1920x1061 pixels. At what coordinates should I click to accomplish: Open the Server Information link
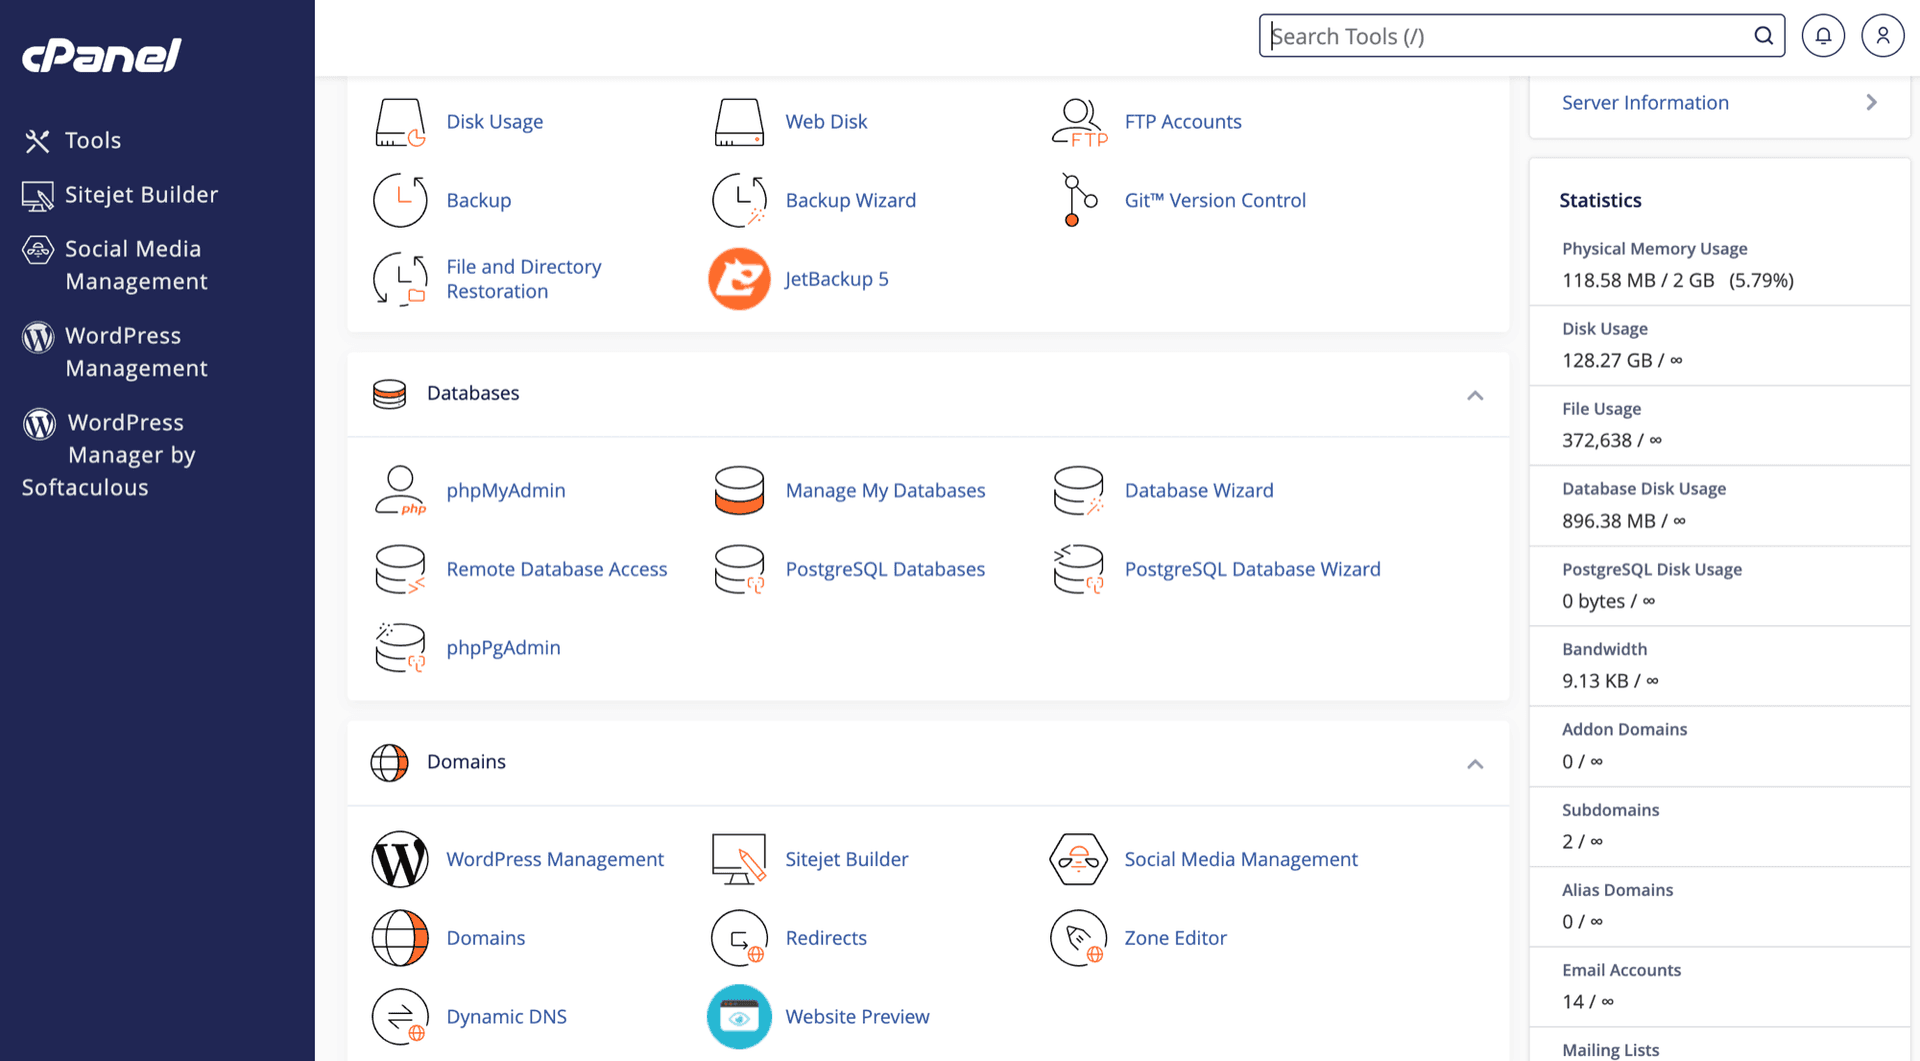(x=1645, y=102)
